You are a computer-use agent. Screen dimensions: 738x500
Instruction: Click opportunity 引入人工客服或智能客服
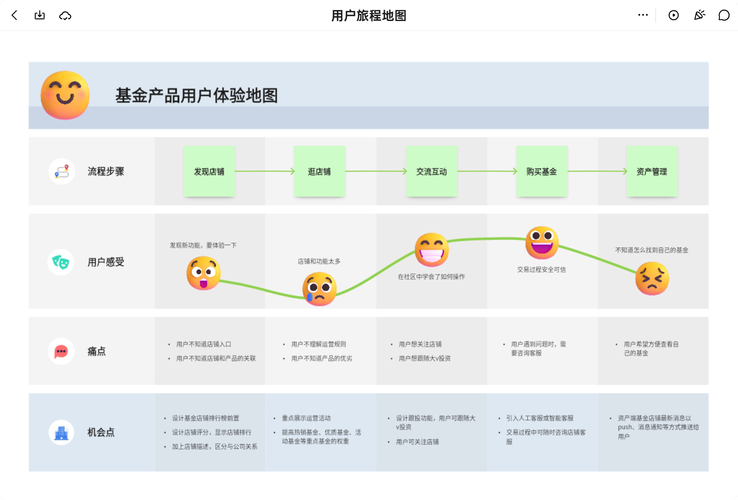(x=540, y=418)
